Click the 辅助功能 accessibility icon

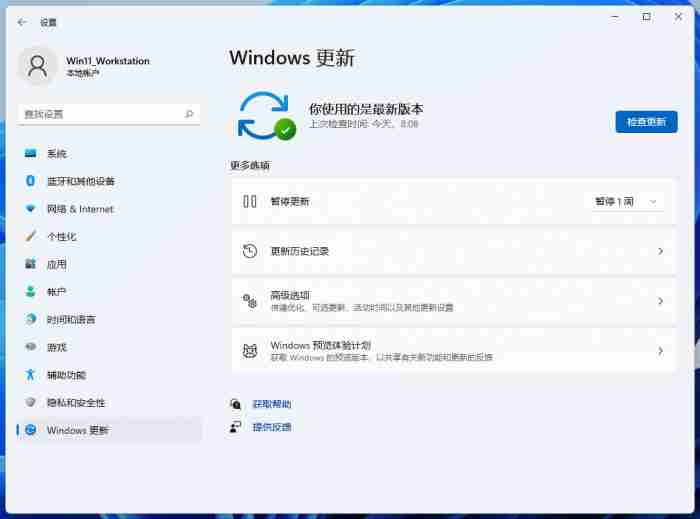pos(30,374)
